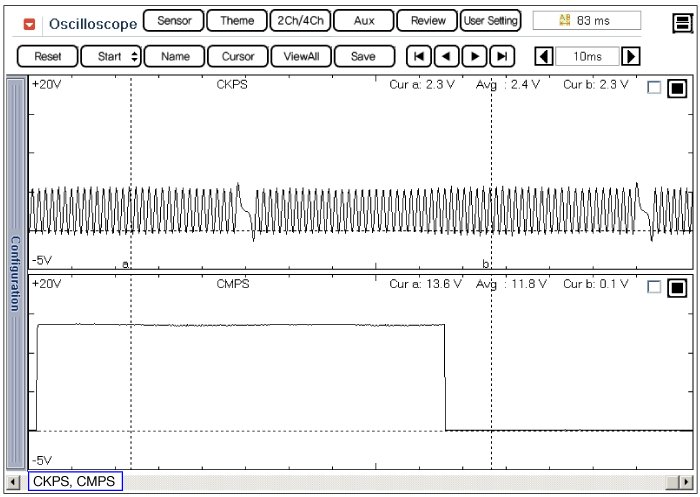Image resolution: width=700 pixels, height=497 pixels.
Task: Open the Sensor menu
Action: pos(174,20)
